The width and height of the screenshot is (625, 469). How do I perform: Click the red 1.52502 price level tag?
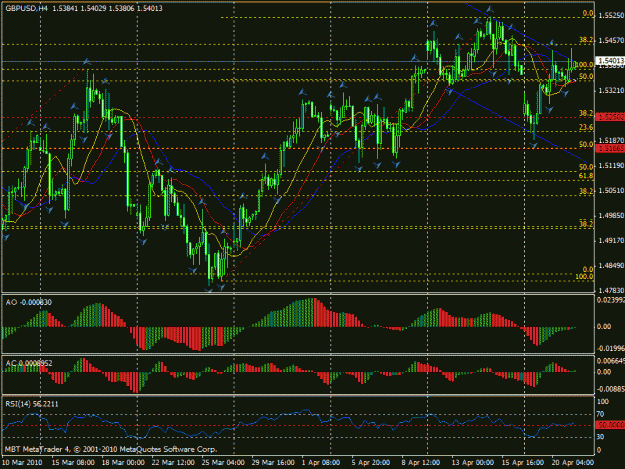[610, 117]
